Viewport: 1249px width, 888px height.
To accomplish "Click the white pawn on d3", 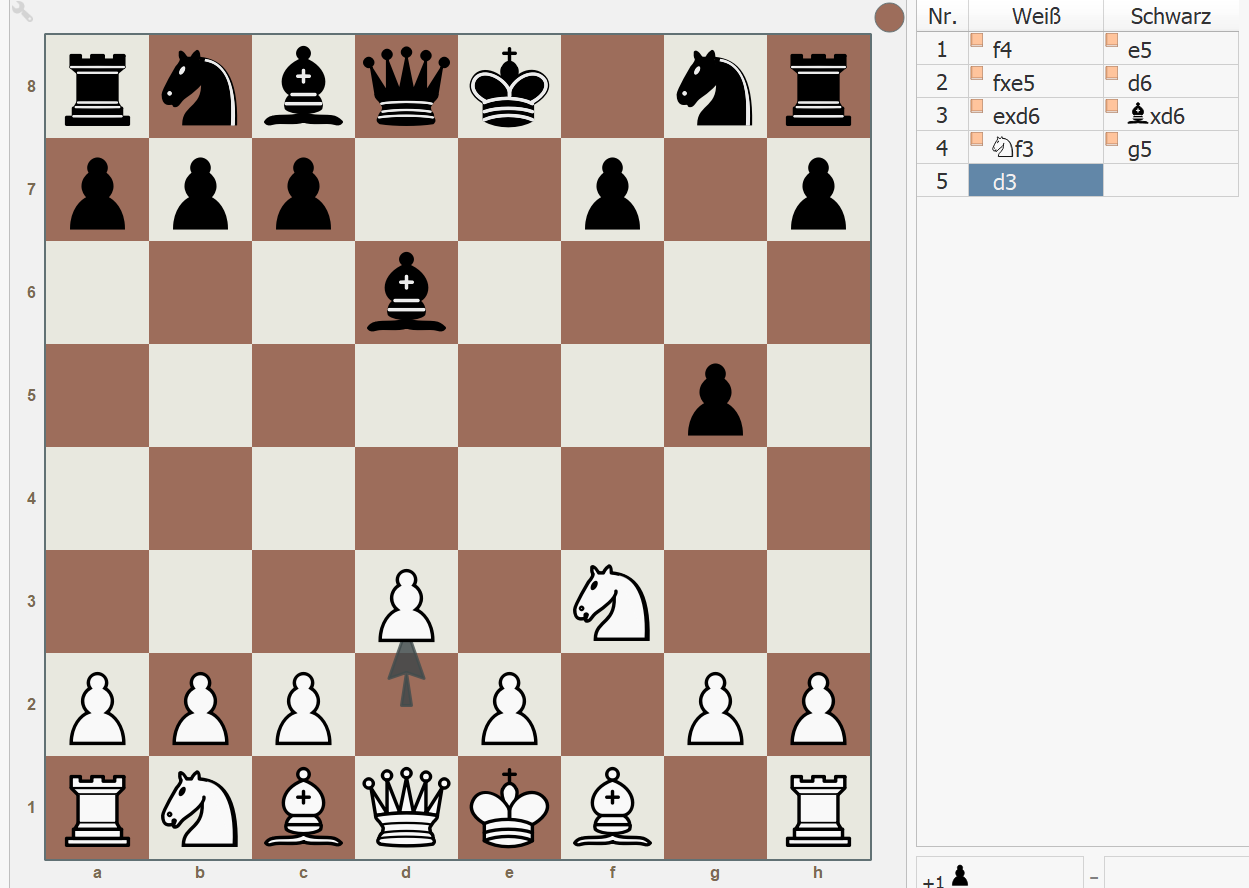I will 406,605.
